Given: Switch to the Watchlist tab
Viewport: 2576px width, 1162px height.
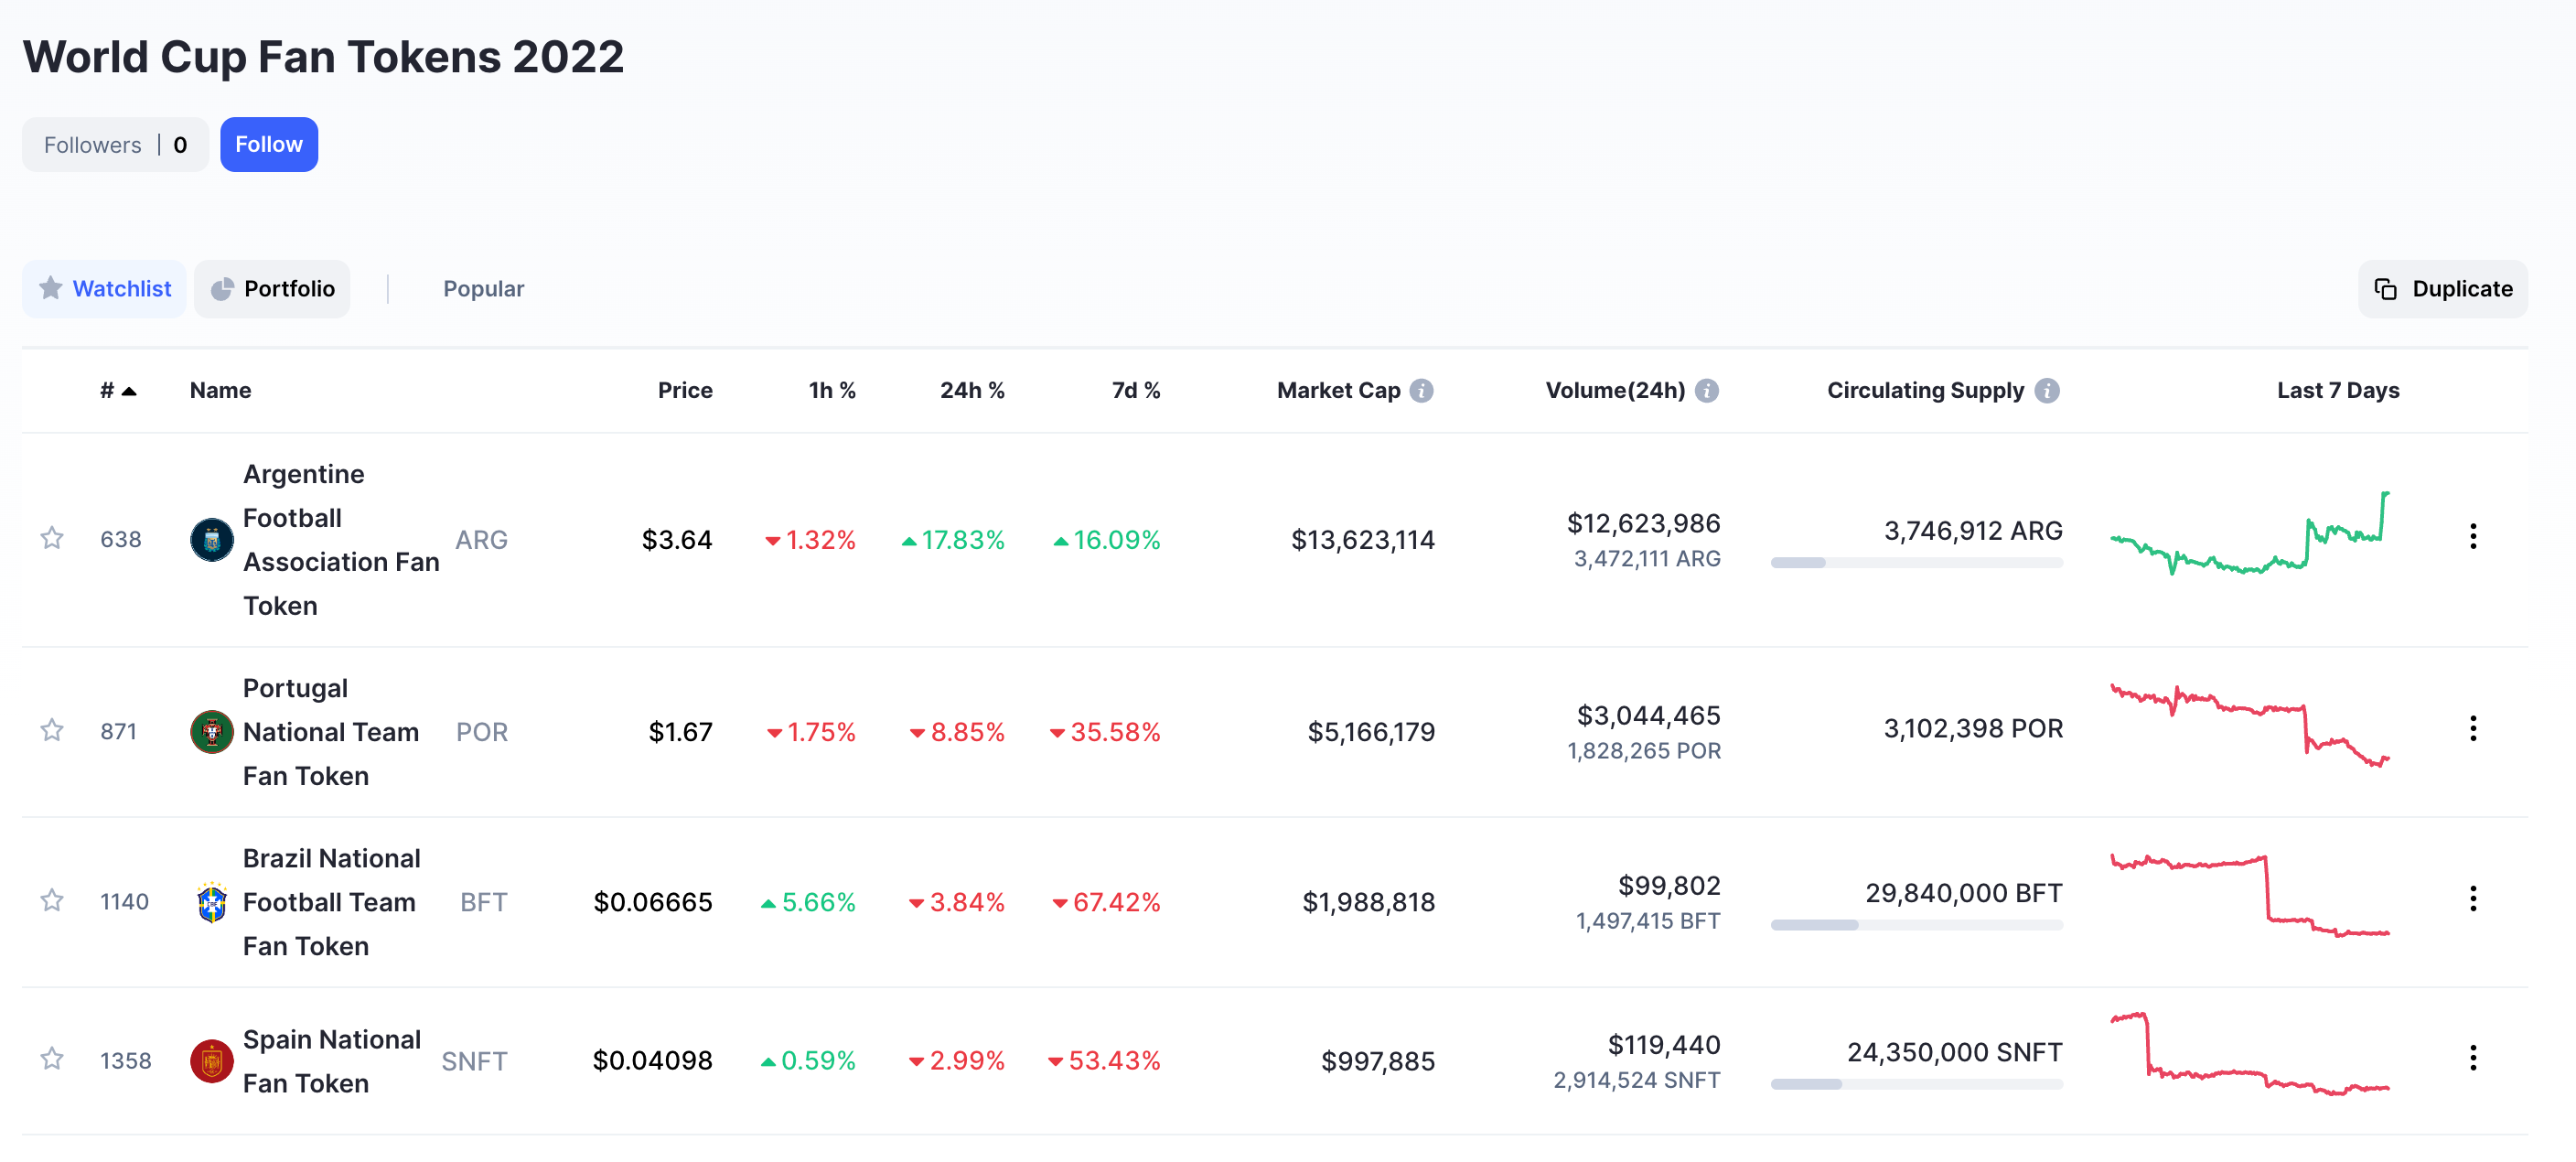Looking at the screenshot, I should [x=105, y=289].
